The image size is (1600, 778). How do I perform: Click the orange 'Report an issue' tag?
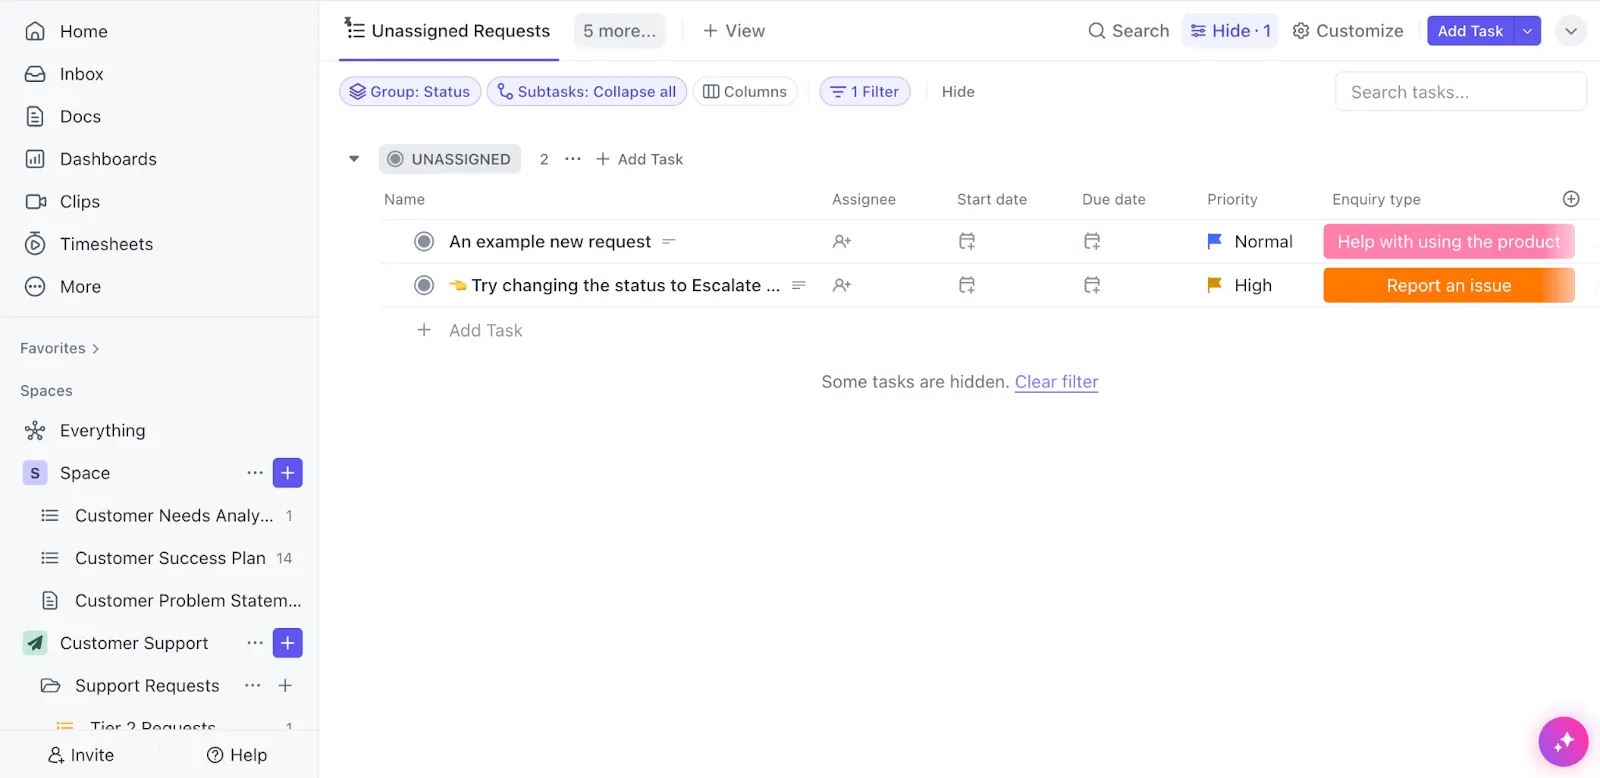pyautogui.click(x=1449, y=286)
